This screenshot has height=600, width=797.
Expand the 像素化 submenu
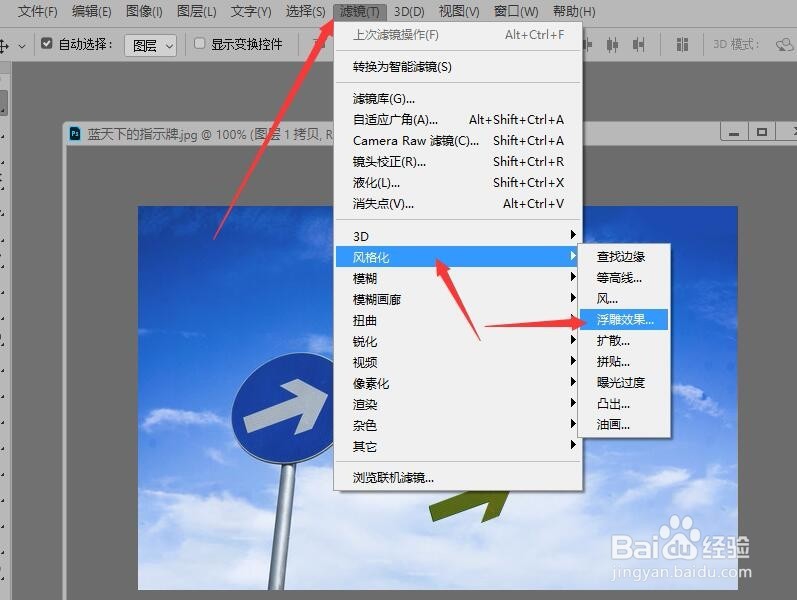tap(458, 383)
